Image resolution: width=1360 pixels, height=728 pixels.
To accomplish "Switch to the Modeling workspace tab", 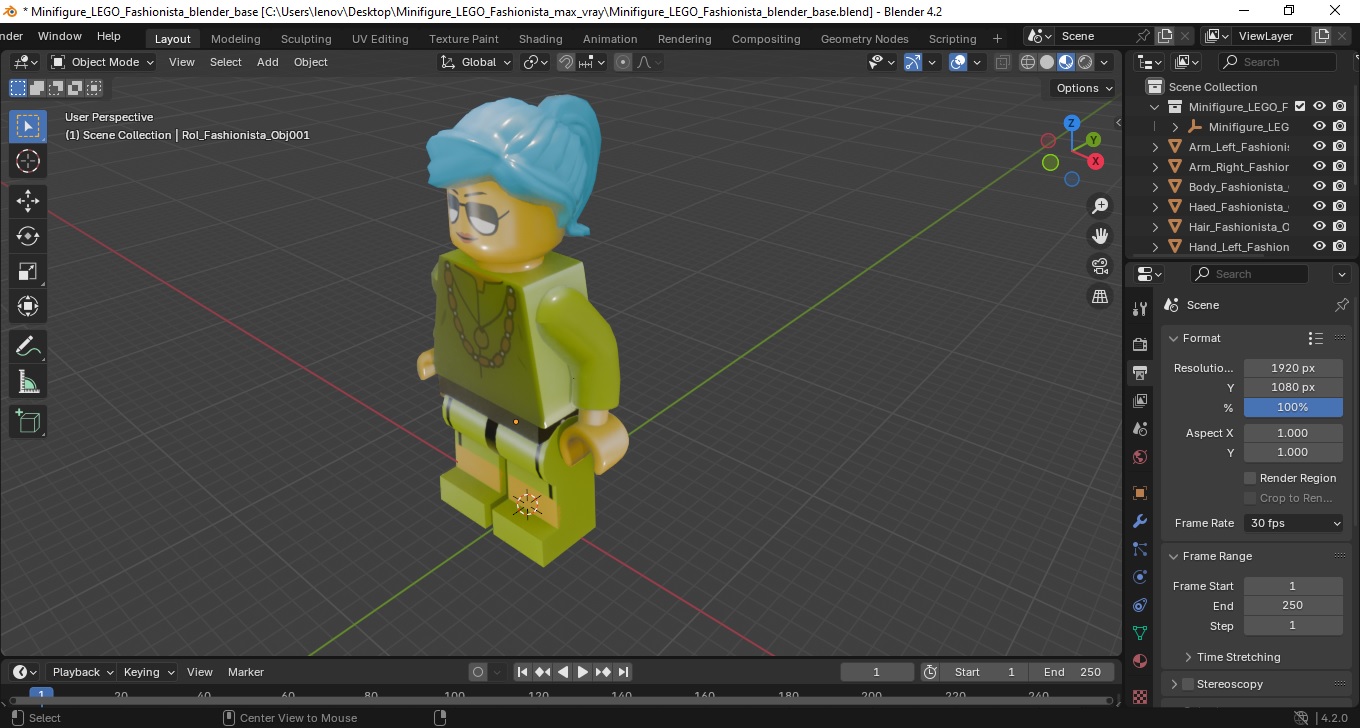I will click(x=236, y=39).
